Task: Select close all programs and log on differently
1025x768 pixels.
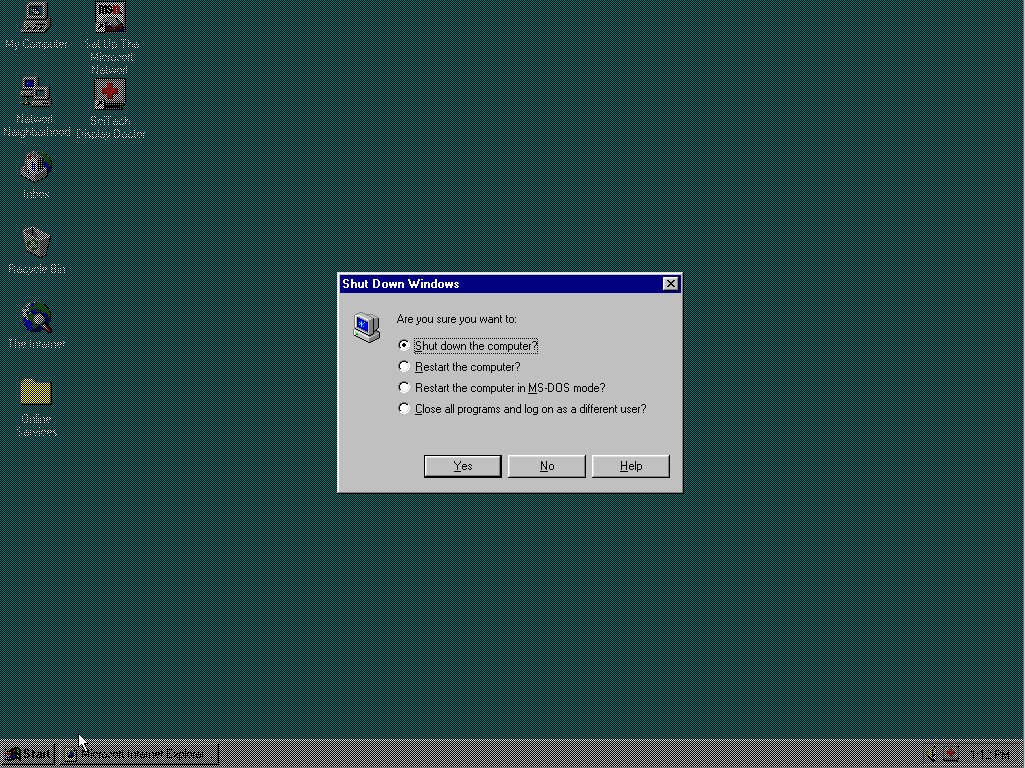Action: click(x=404, y=408)
